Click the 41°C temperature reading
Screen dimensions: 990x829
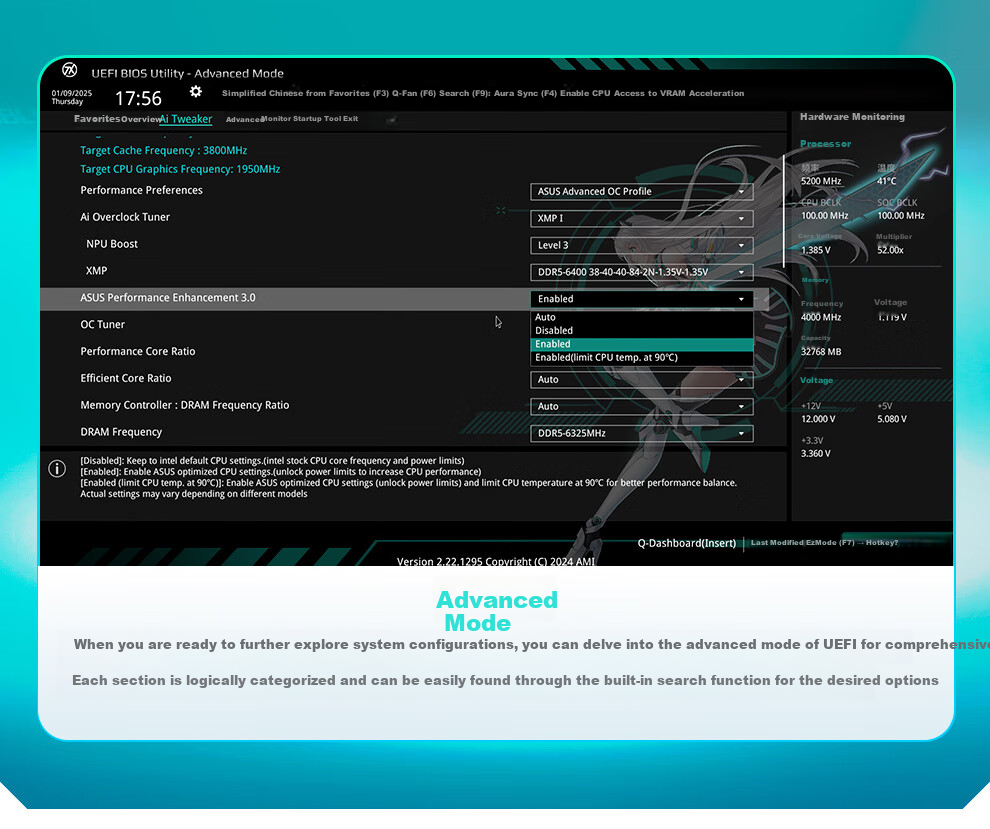886,181
